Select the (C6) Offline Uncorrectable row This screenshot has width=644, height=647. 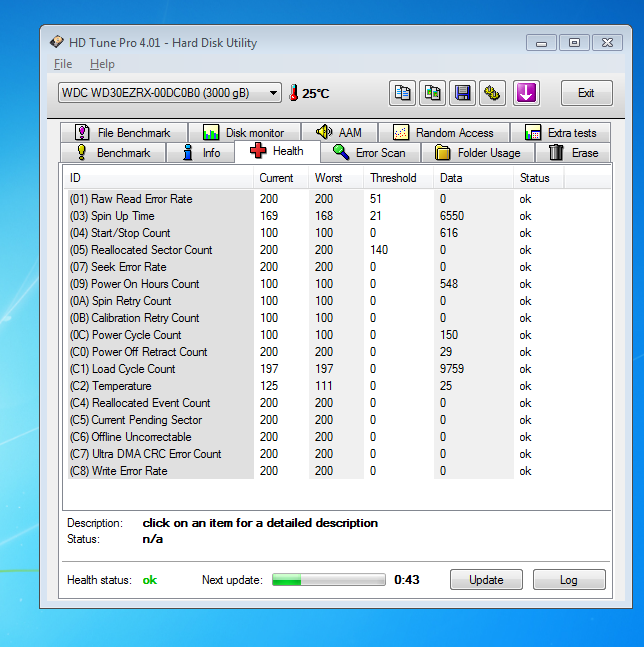(314, 437)
